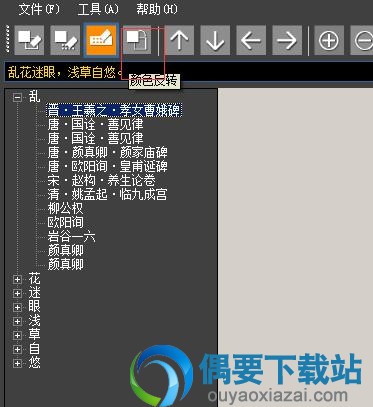The height and width of the screenshot is (407, 373).
Task: Expand the 迷 tree node
Action: 17,293
